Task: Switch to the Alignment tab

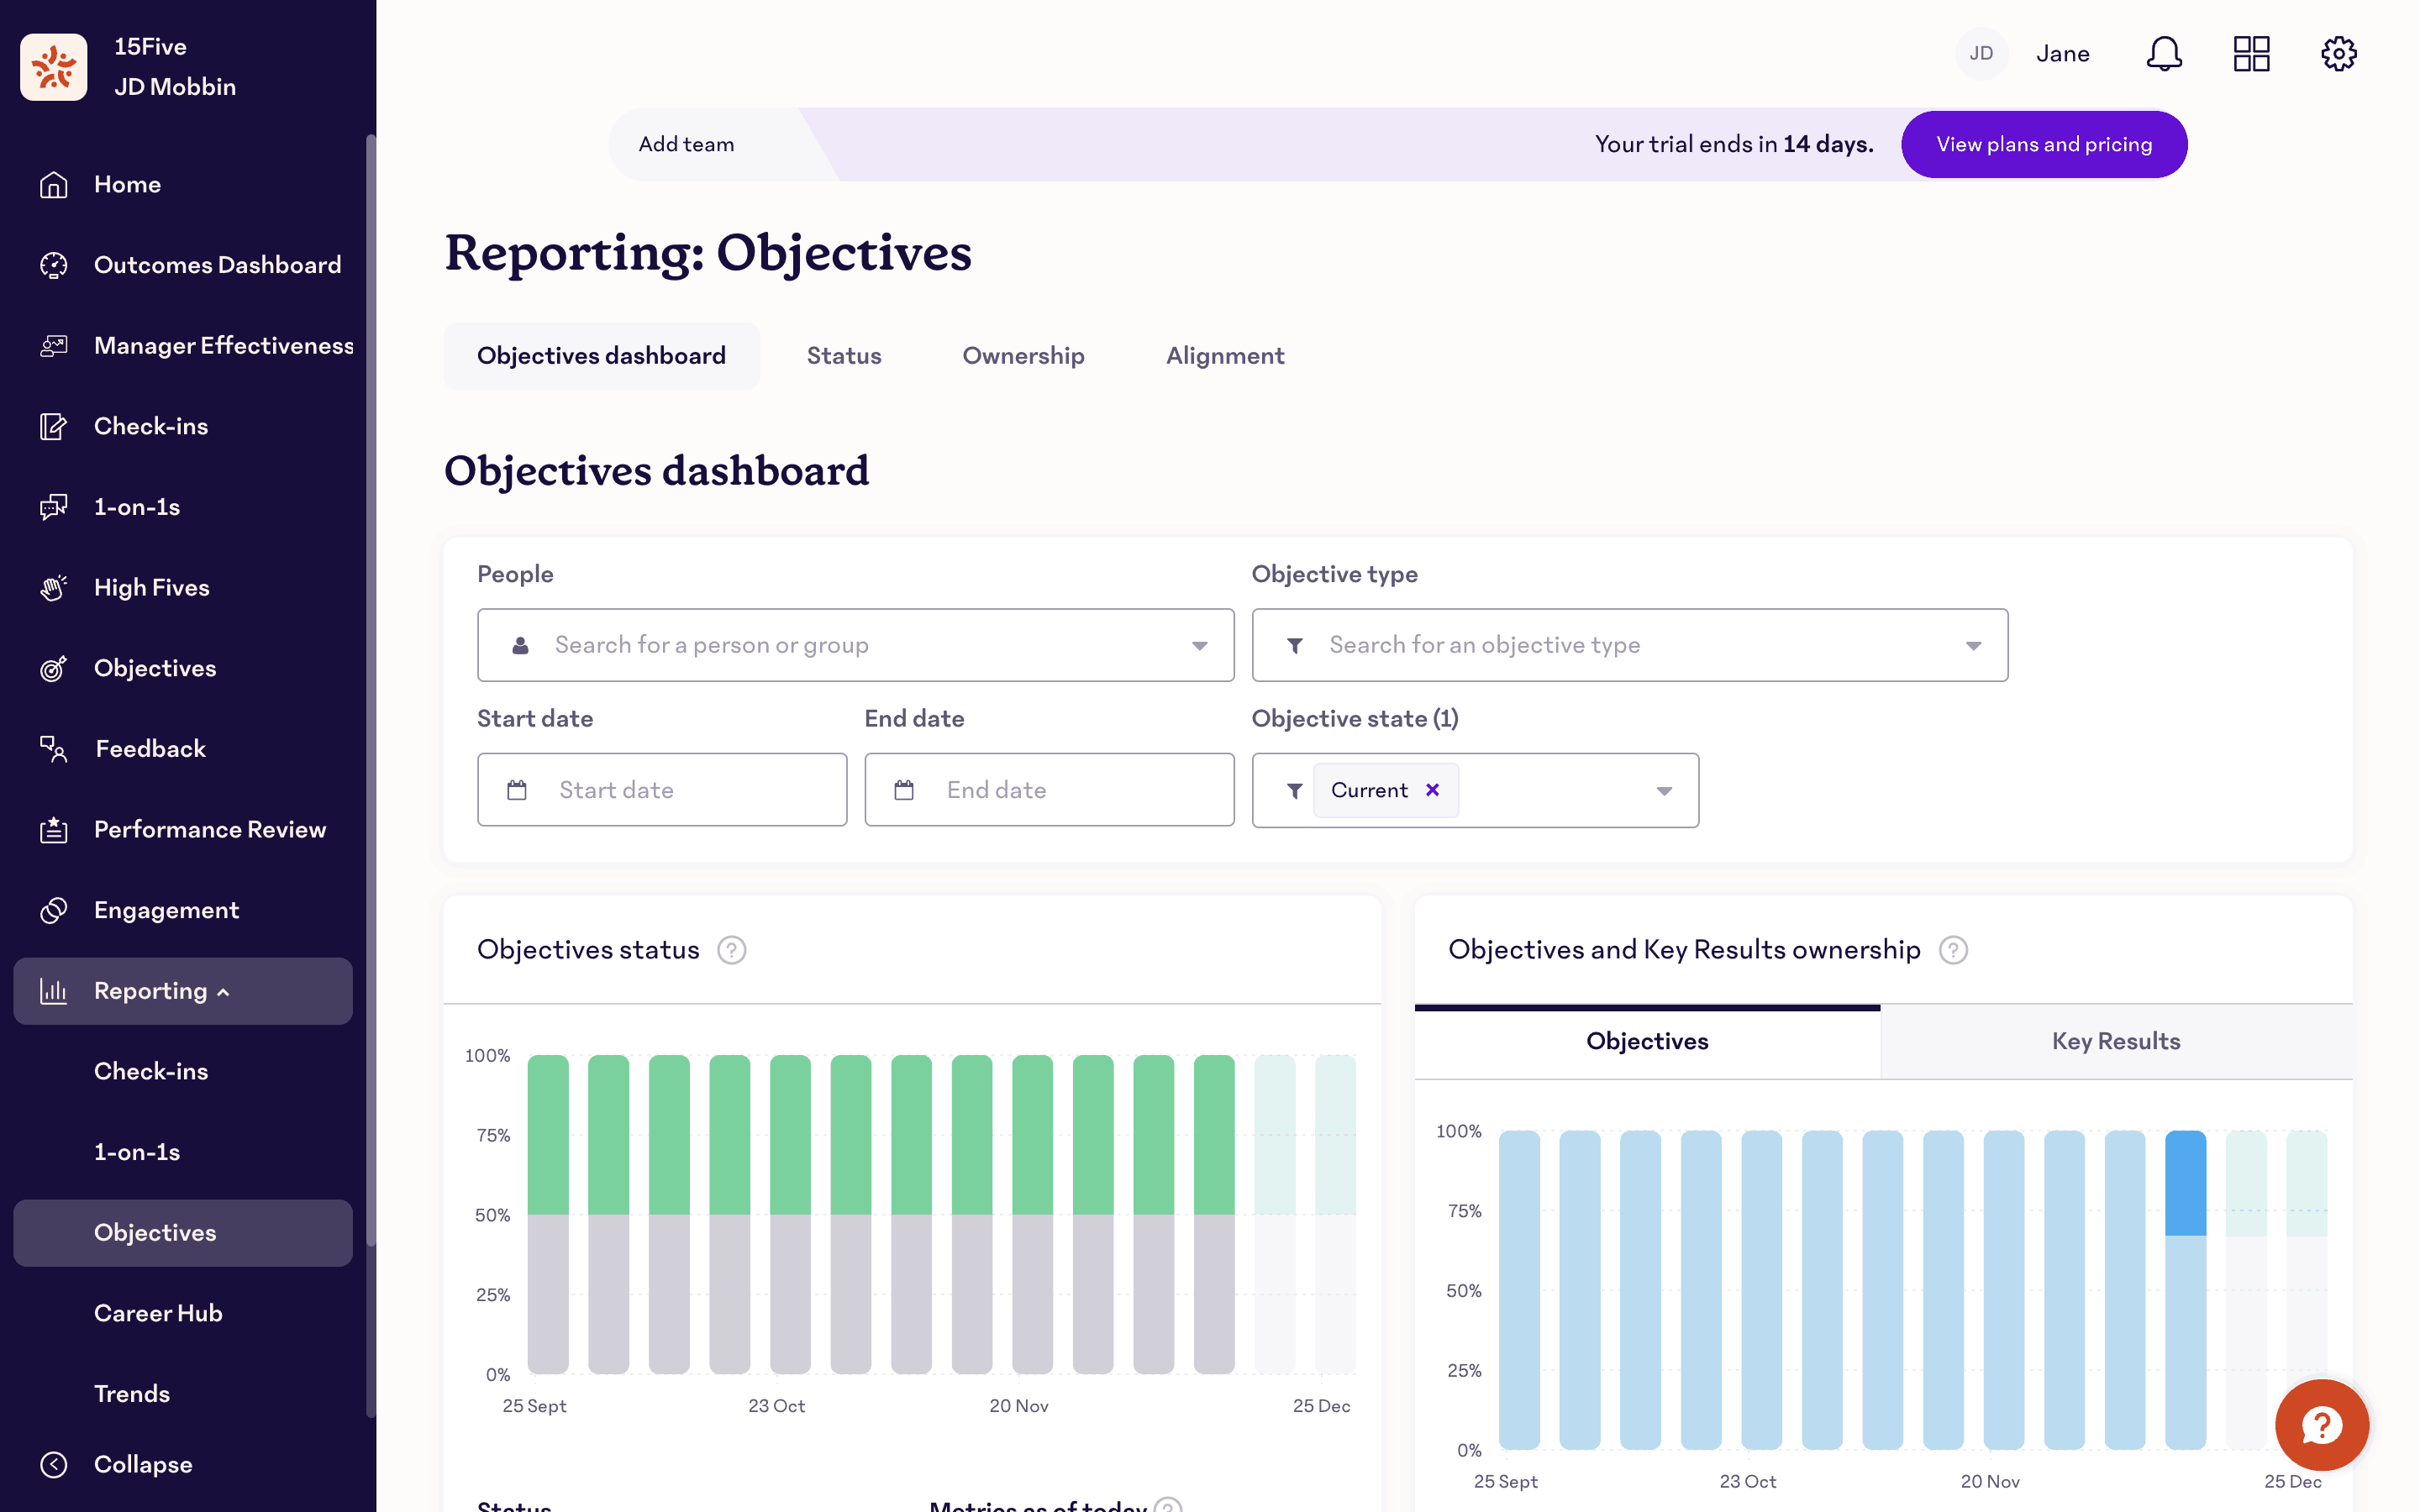Action: 1225,356
